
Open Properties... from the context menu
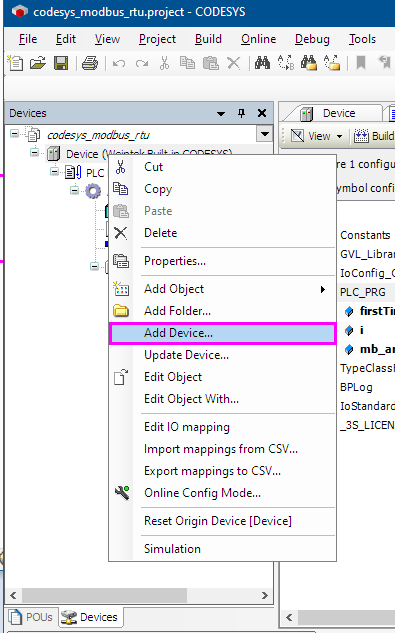(223, 261)
